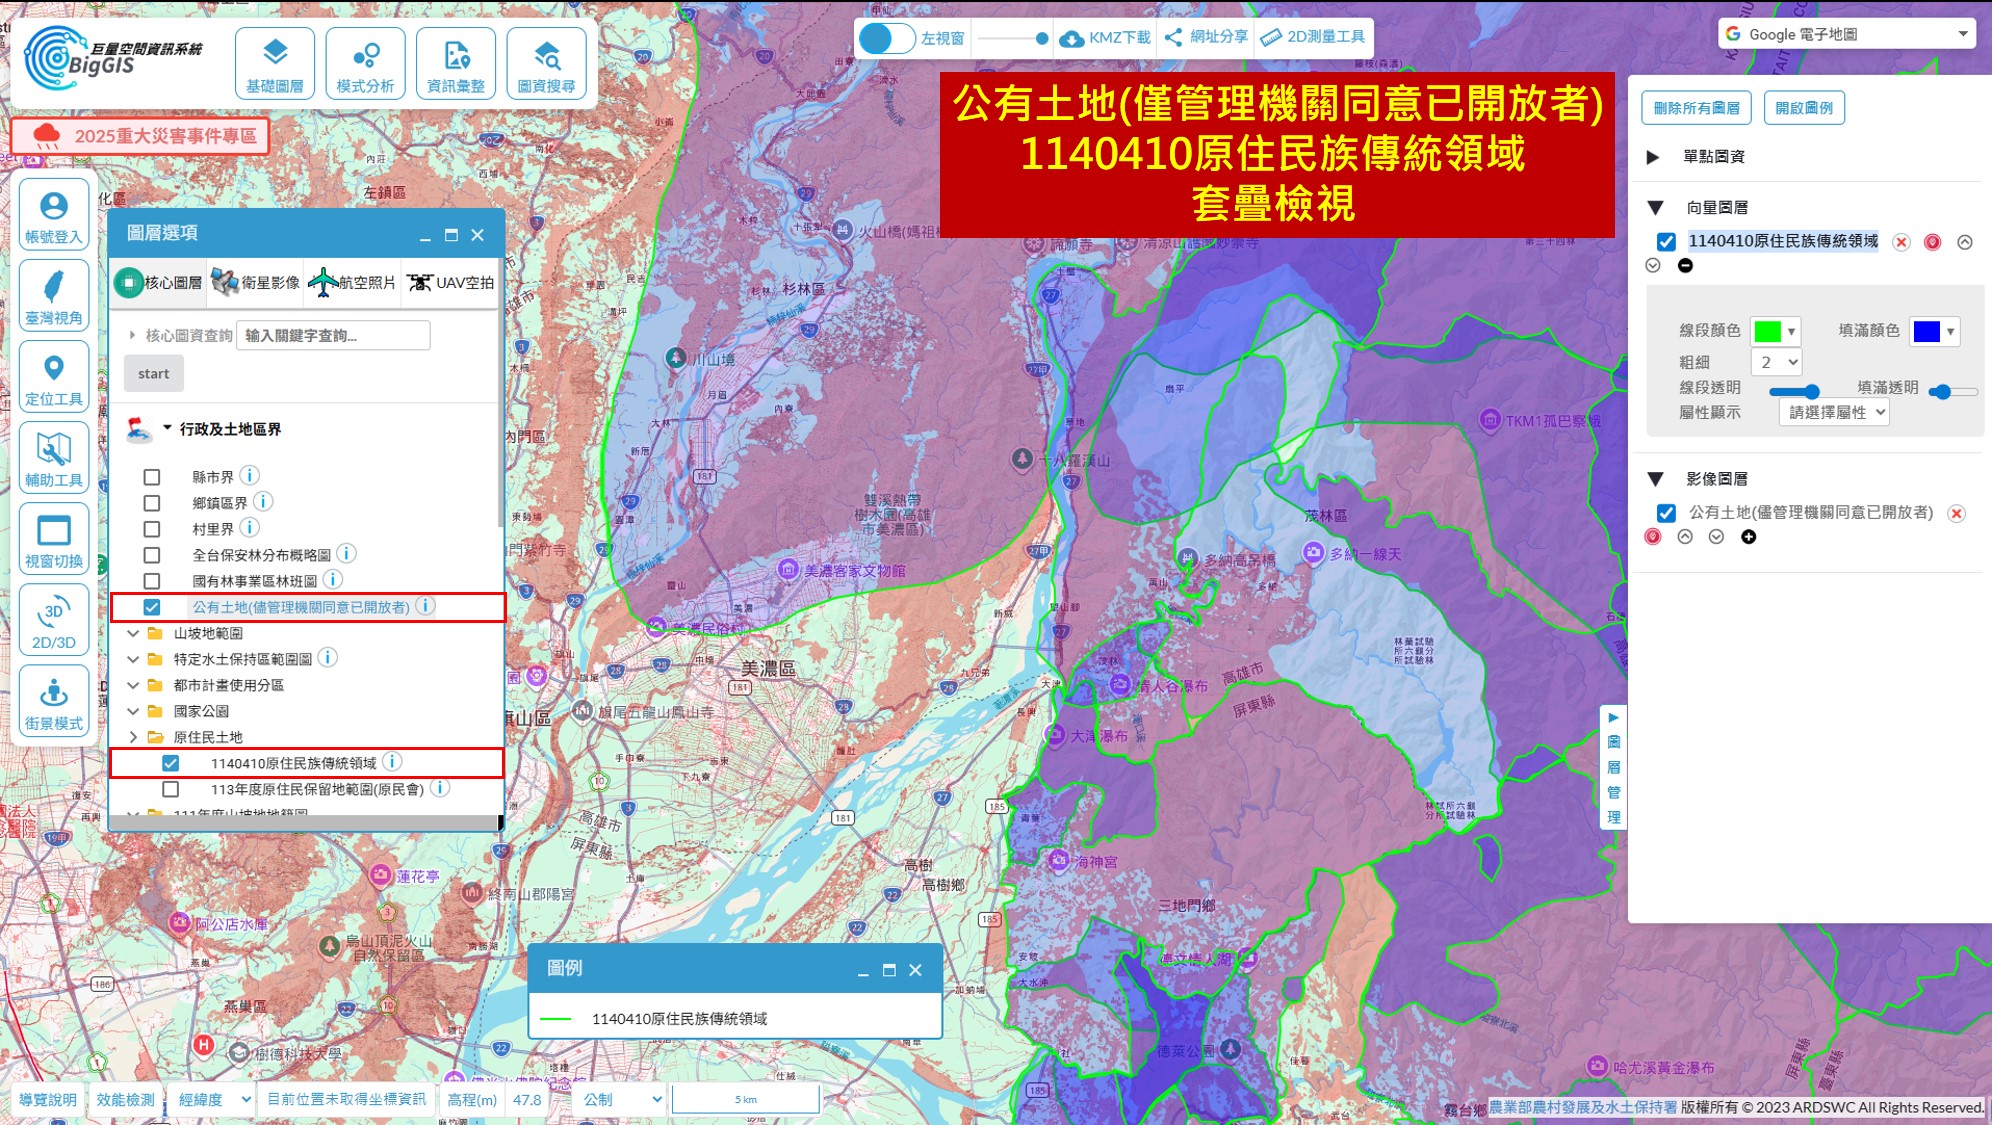Expand the 山坡地範圍 folder

point(133,633)
